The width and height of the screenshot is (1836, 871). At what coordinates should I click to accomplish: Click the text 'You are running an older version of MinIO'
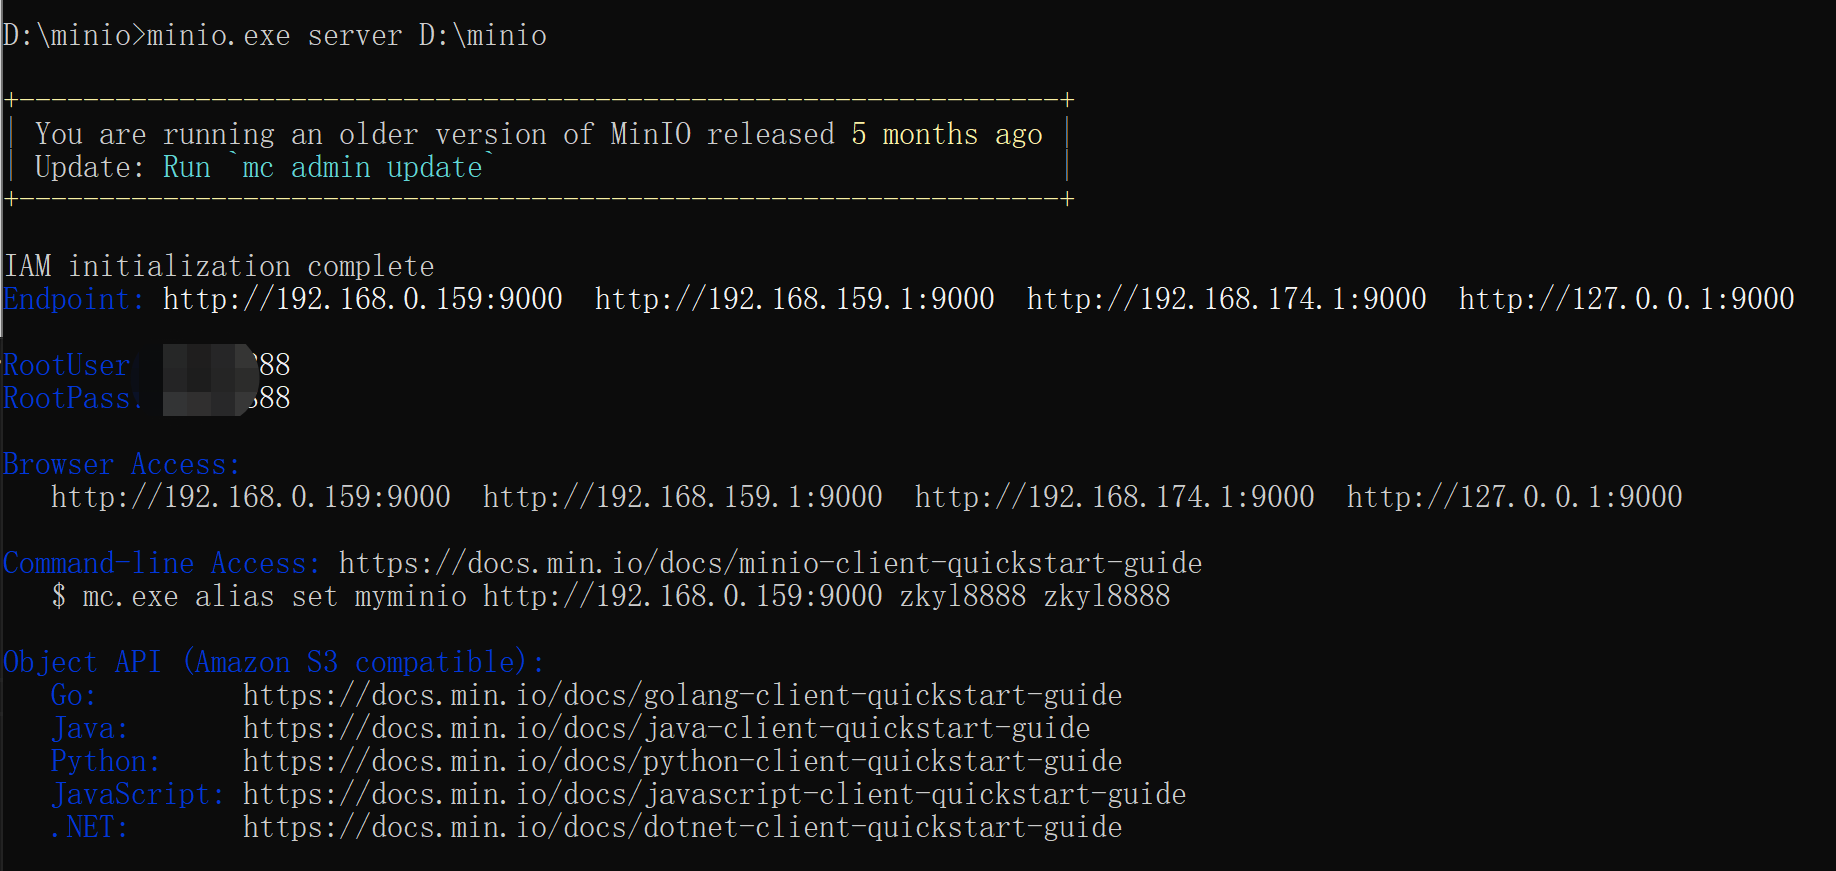click(x=363, y=134)
